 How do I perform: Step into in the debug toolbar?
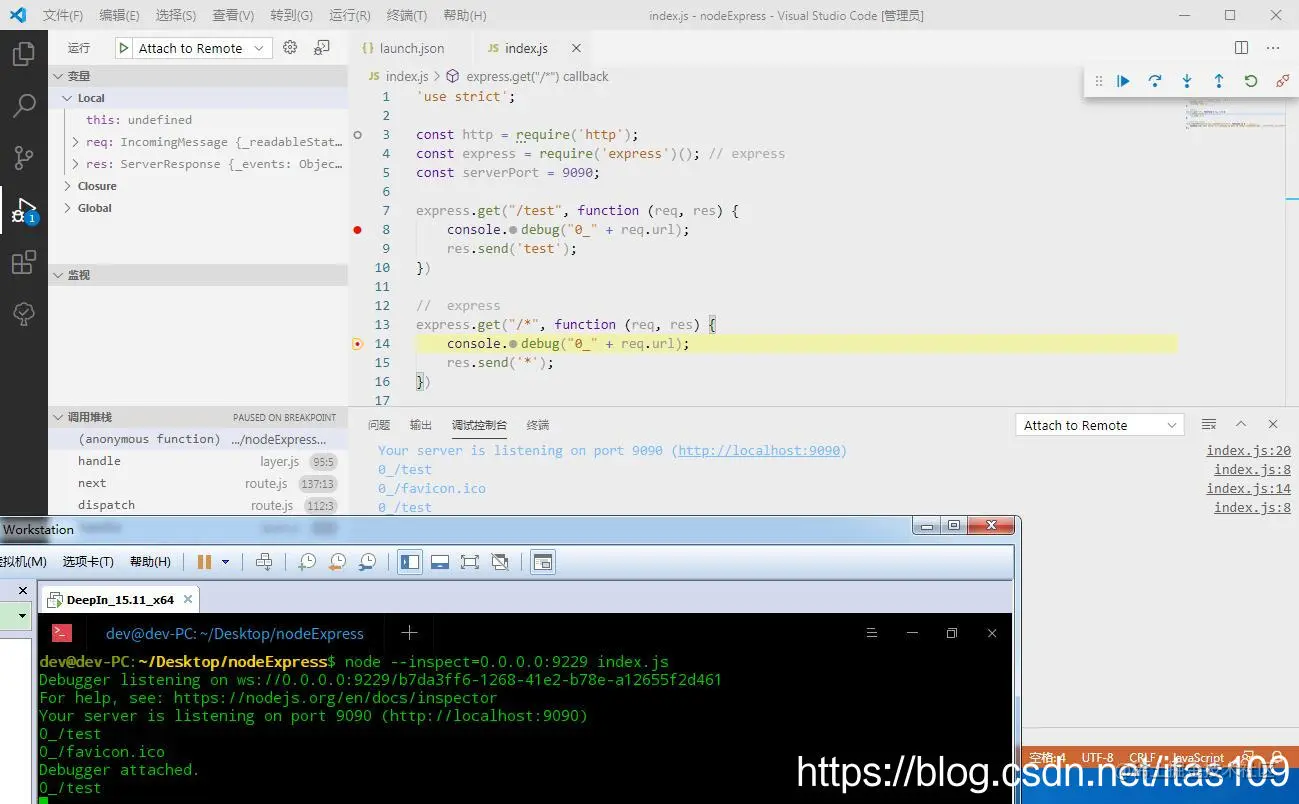pyautogui.click(x=1187, y=81)
